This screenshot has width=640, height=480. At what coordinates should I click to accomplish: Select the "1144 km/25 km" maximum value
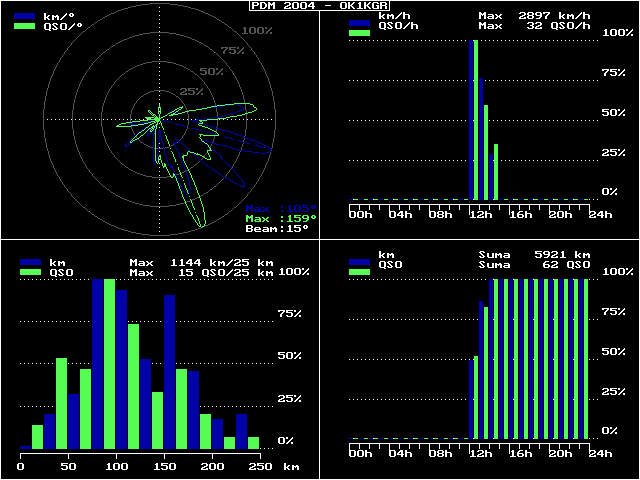click(222, 262)
